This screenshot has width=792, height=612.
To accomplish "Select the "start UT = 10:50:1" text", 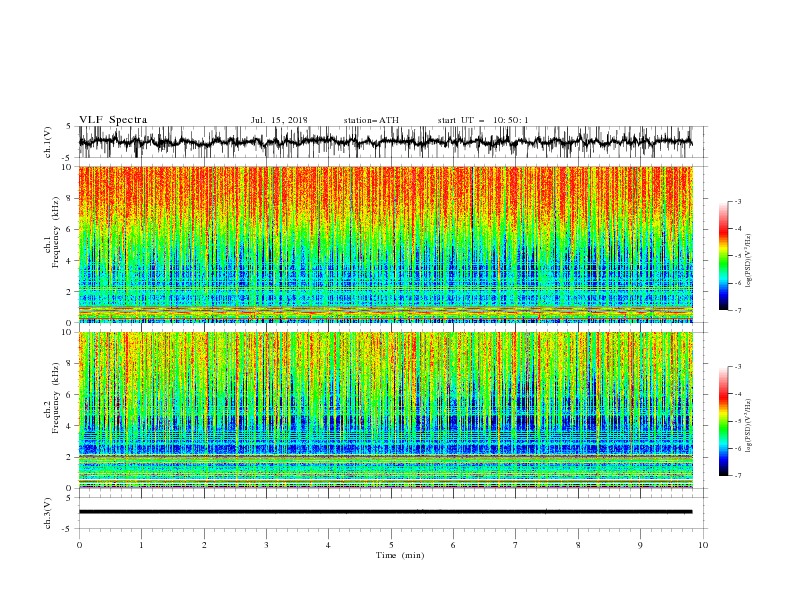I will pyautogui.click(x=482, y=120).
